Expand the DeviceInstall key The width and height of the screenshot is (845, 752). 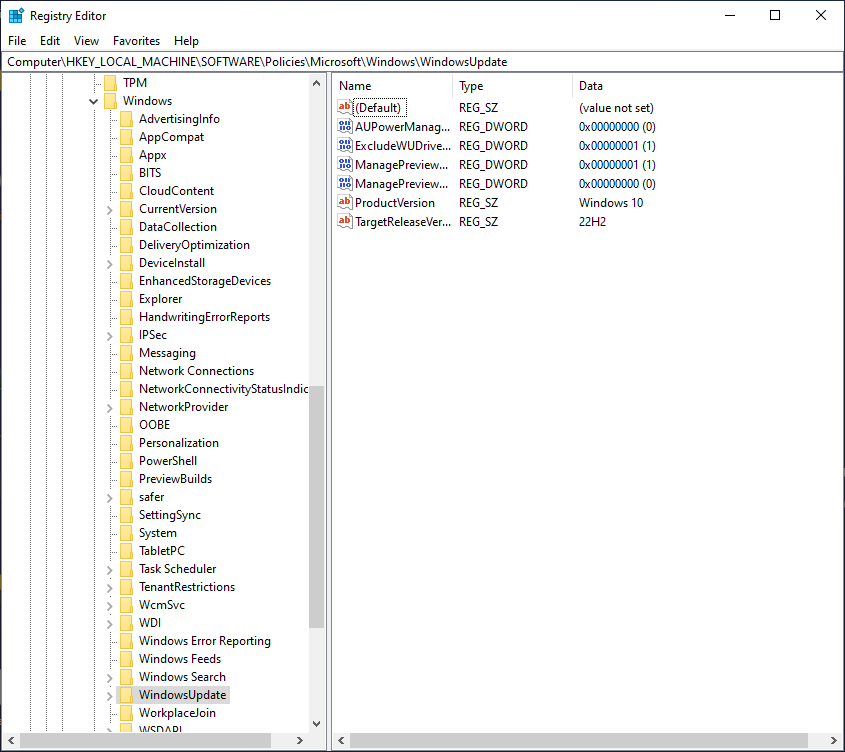pyautogui.click(x=109, y=264)
